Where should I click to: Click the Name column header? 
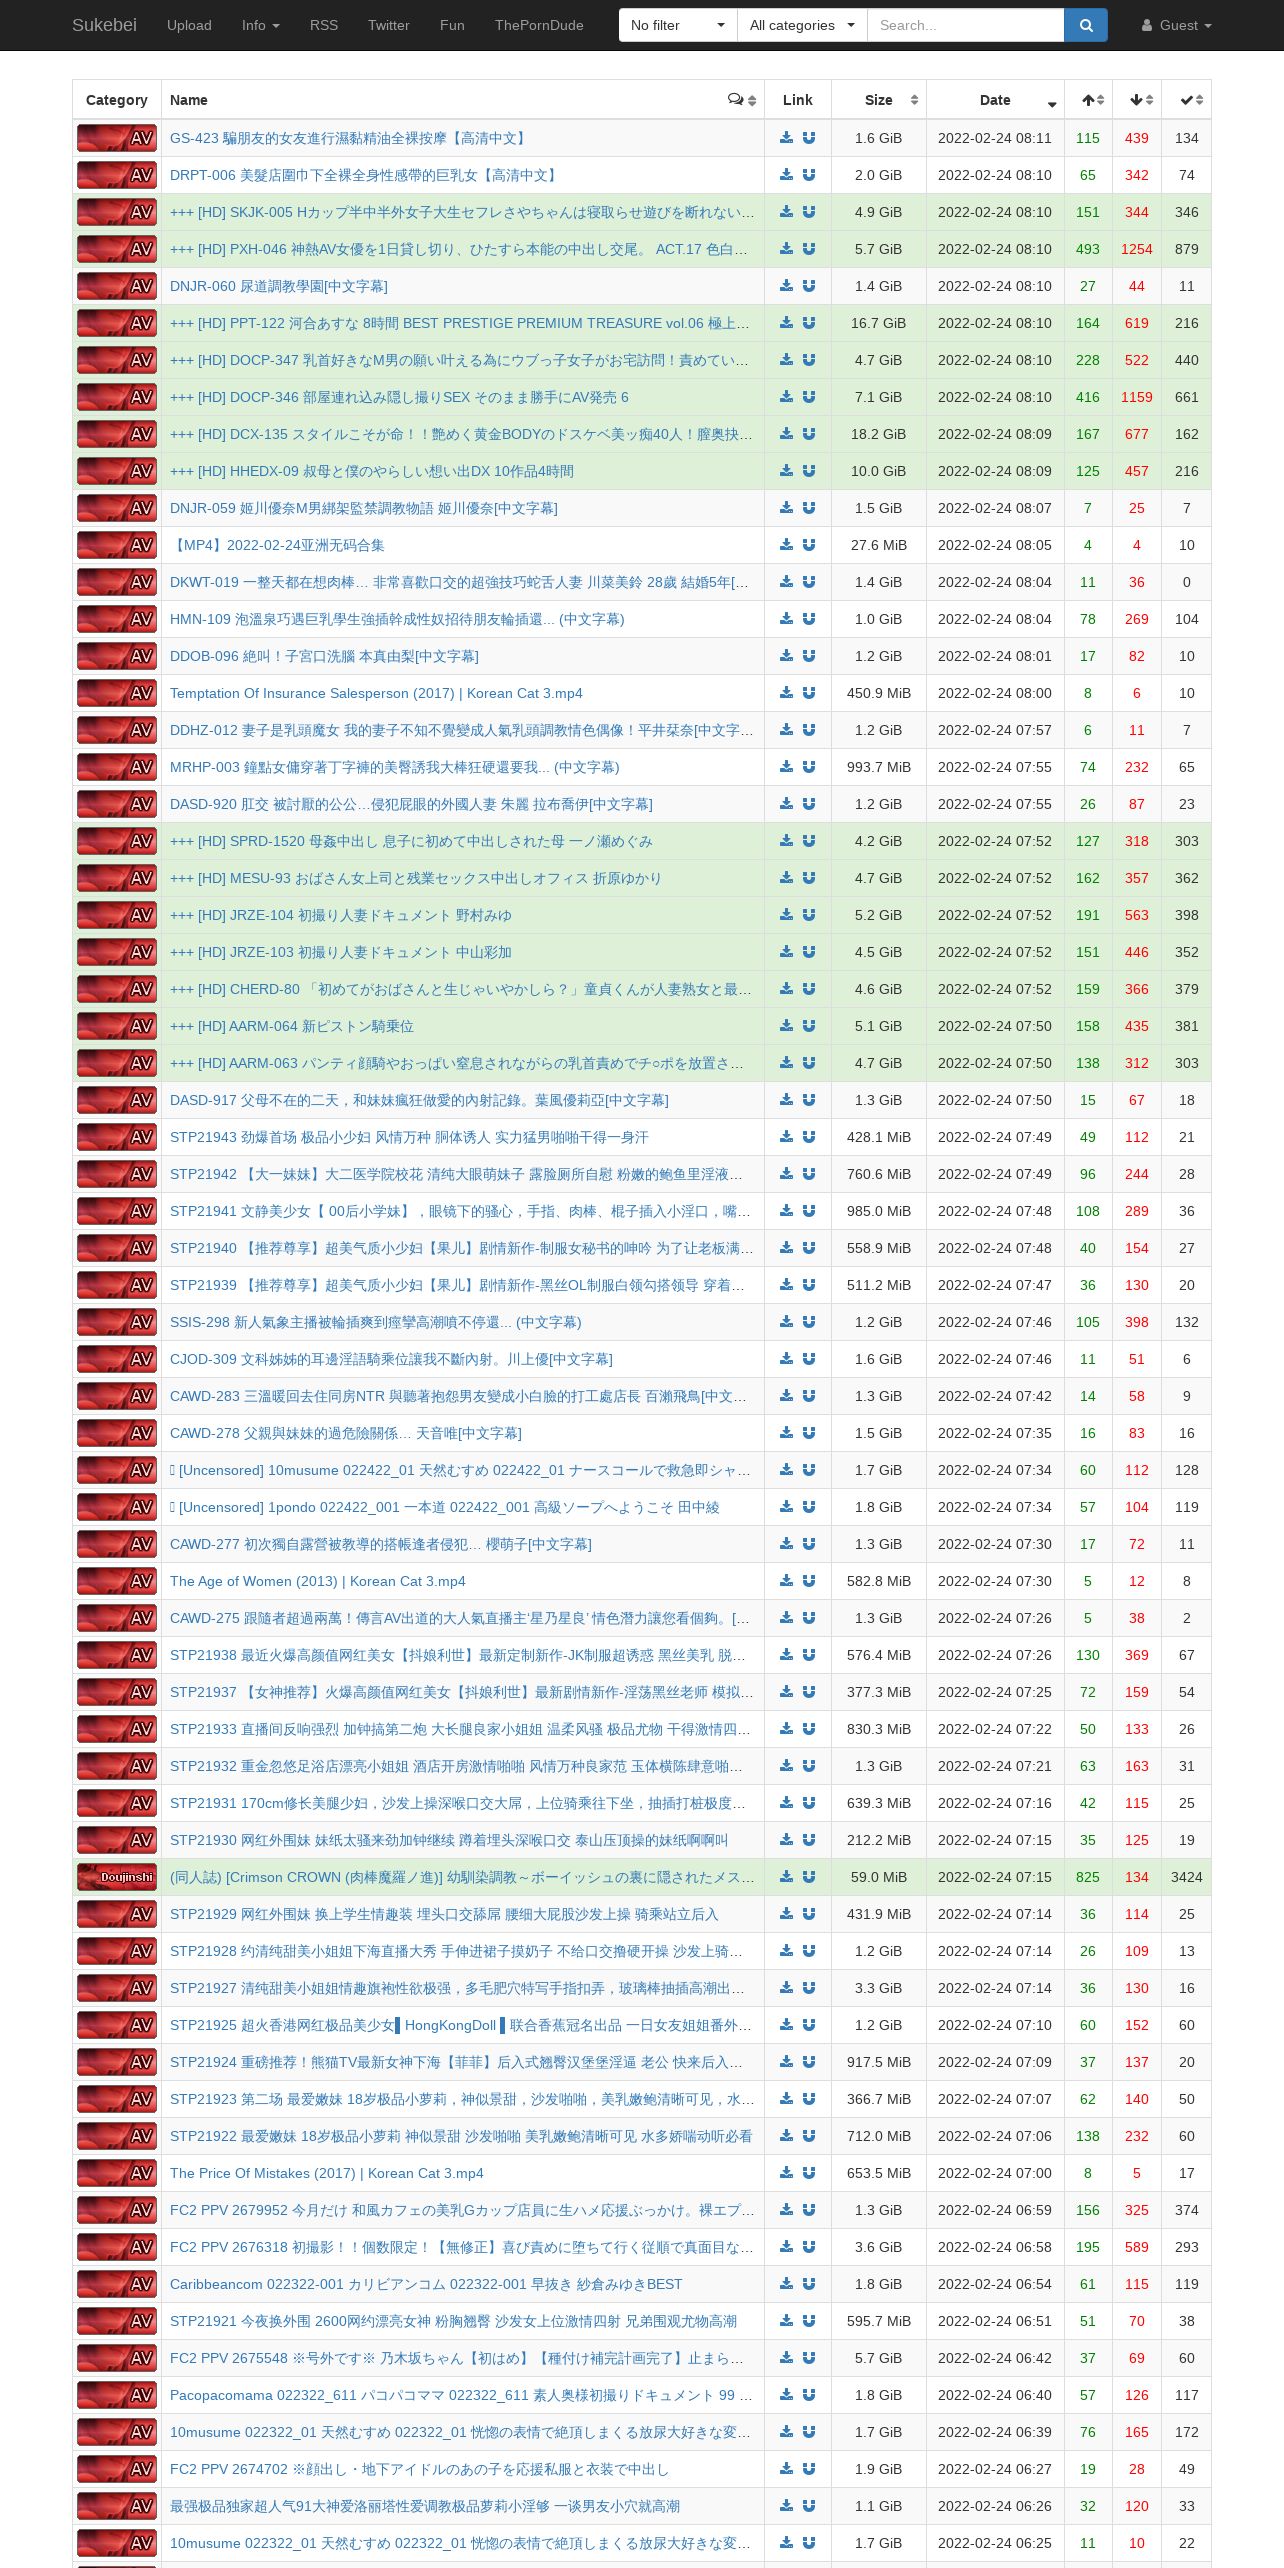[463, 100]
